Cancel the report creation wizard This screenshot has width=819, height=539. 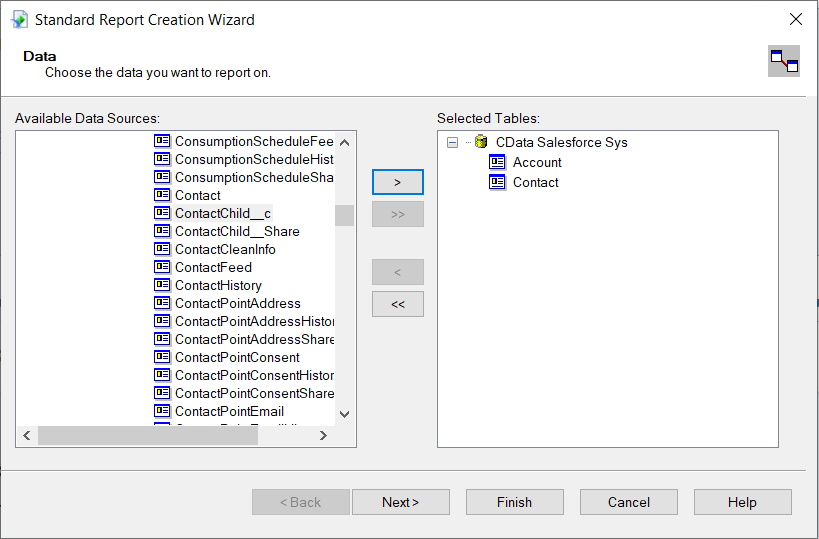628,502
